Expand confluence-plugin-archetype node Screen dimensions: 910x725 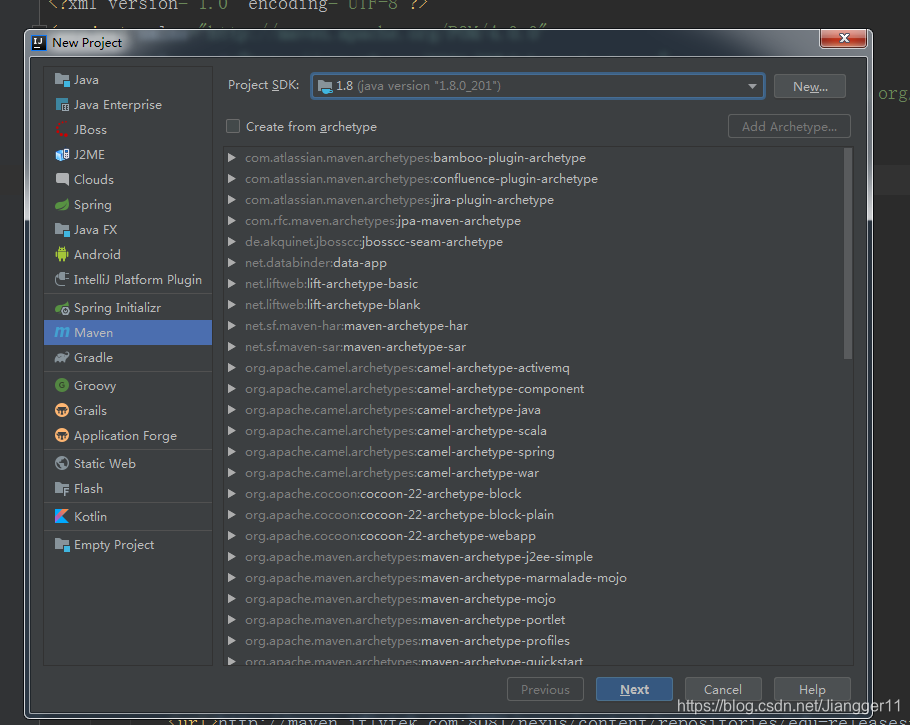click(x=232, y=178)
